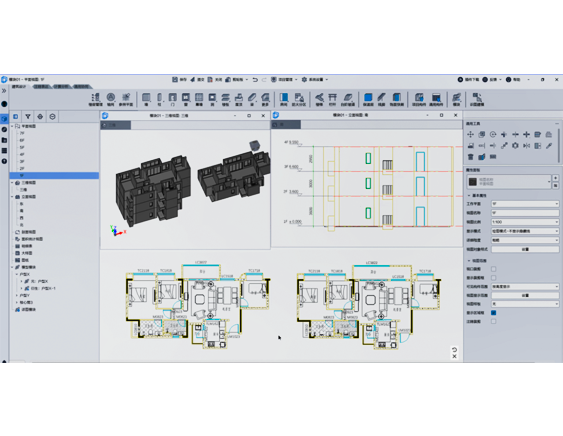Toggle the checked blue checkbox in properties
Image resolution: width=563 pixels, height=436 pixels.
pos(493,313)
